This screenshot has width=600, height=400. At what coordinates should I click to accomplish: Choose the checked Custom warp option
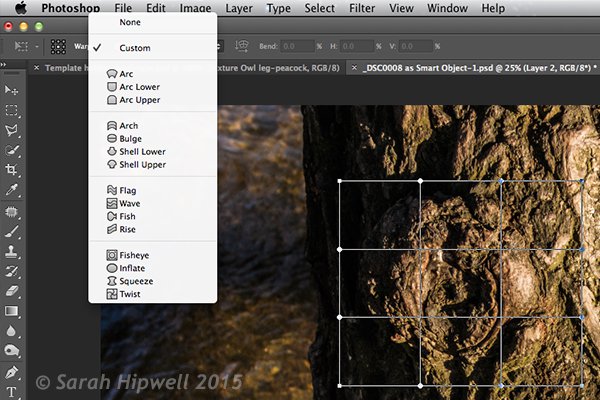point(137,48)
